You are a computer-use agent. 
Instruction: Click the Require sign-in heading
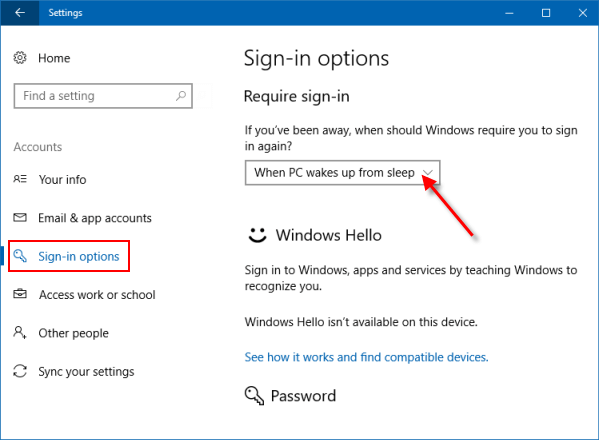coord(296,96)
